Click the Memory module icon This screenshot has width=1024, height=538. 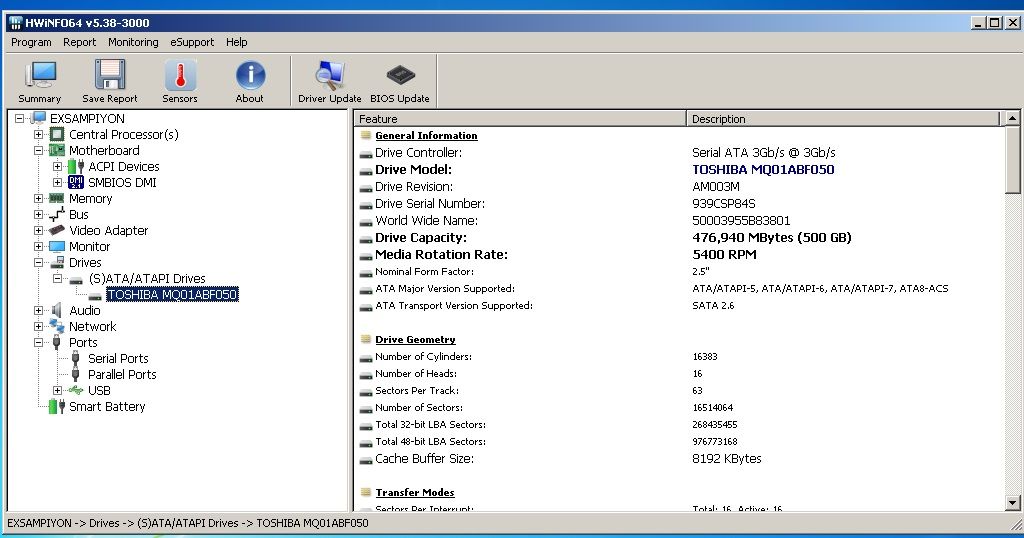[57, 198]
